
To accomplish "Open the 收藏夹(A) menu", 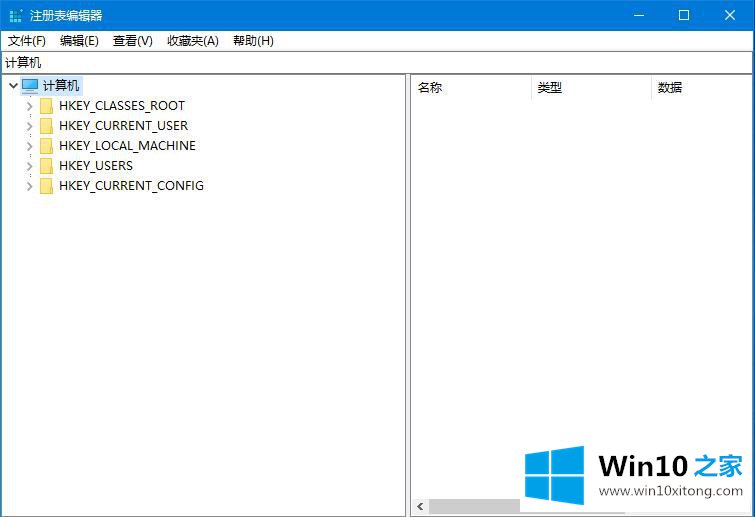I will tap(192, 41).
